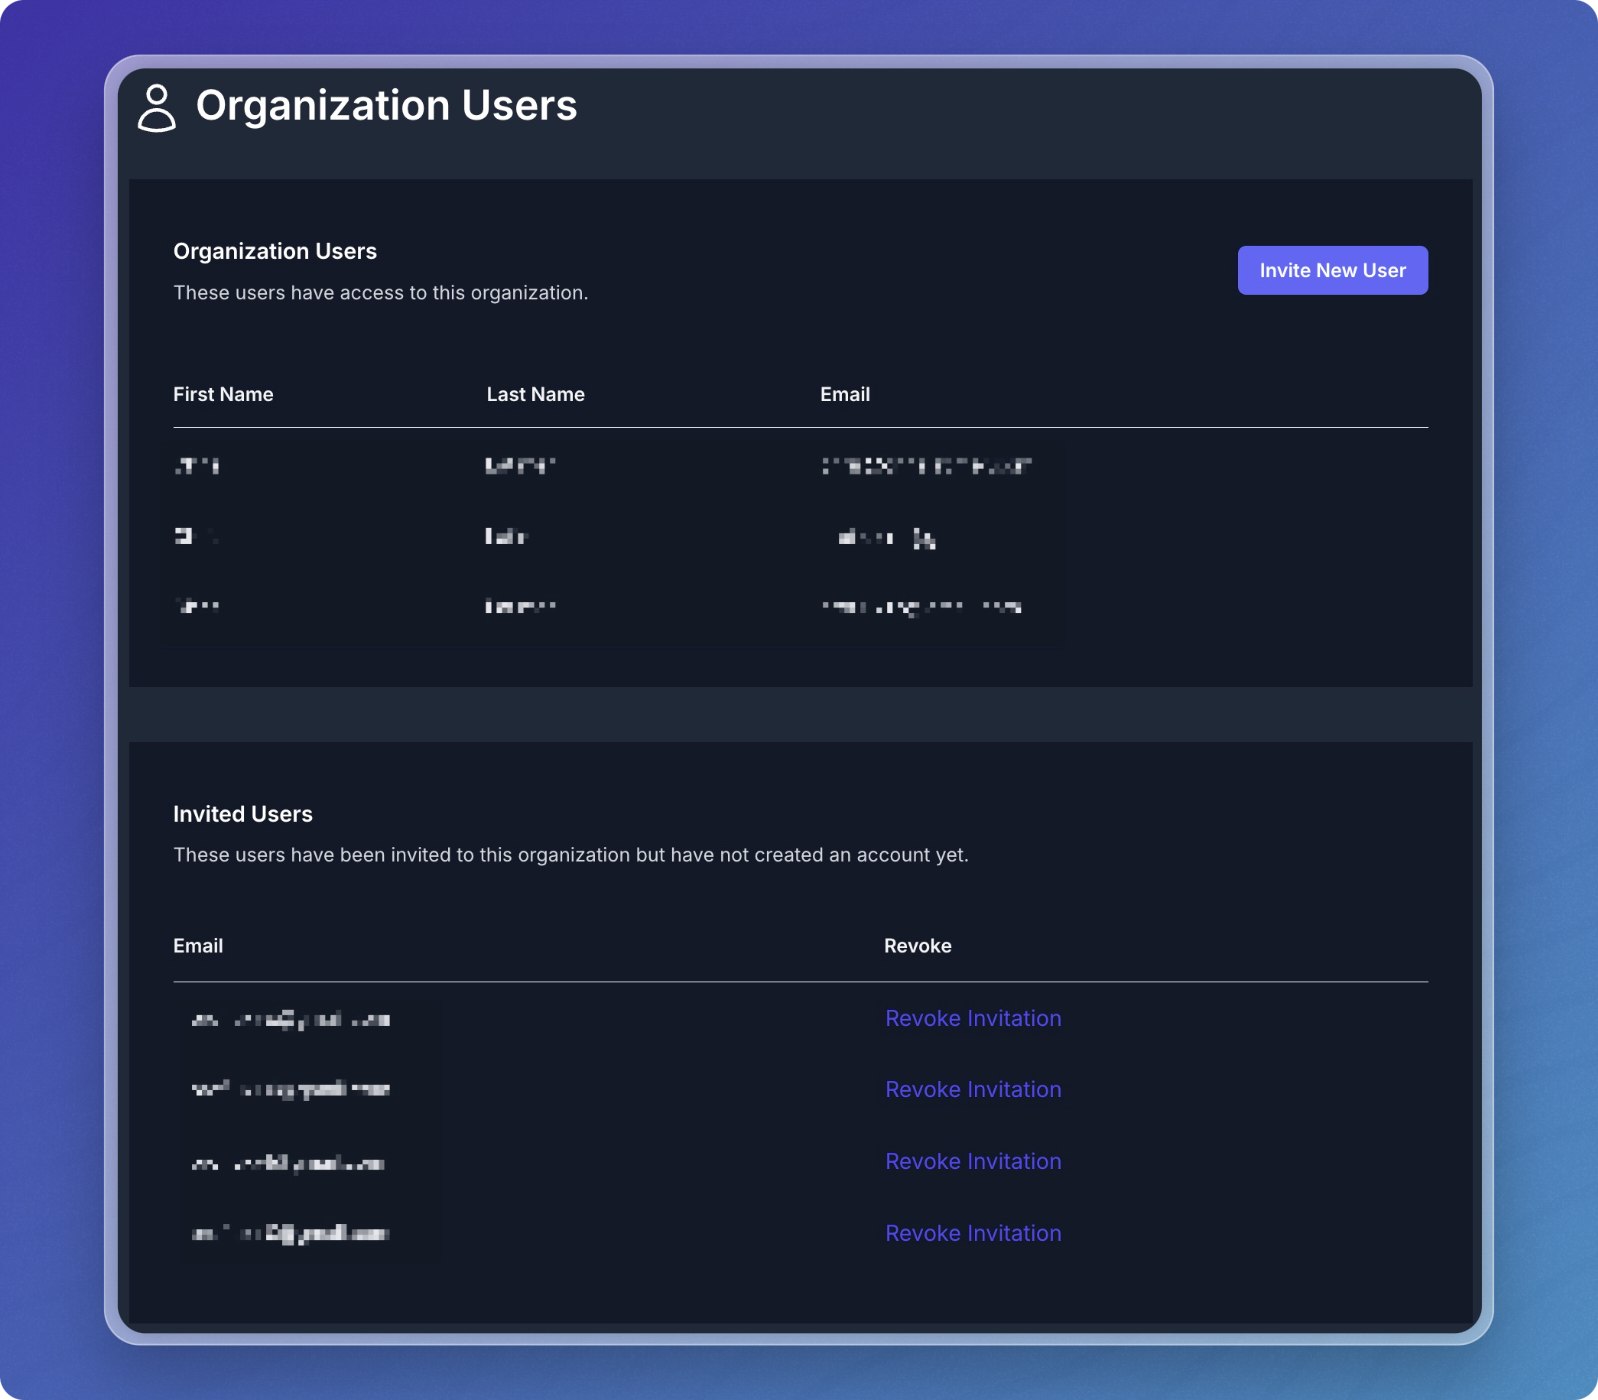Screen dimensions: 1598x1400
Task: Click 'These users have access to this organization.'
Action: (x=380, y=293)
